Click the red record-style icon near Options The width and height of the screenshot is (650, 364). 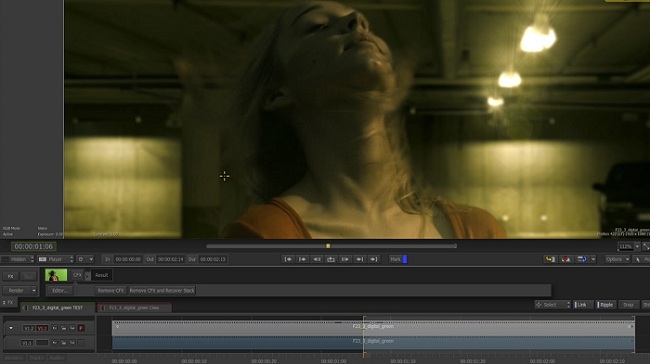[566, 259]
